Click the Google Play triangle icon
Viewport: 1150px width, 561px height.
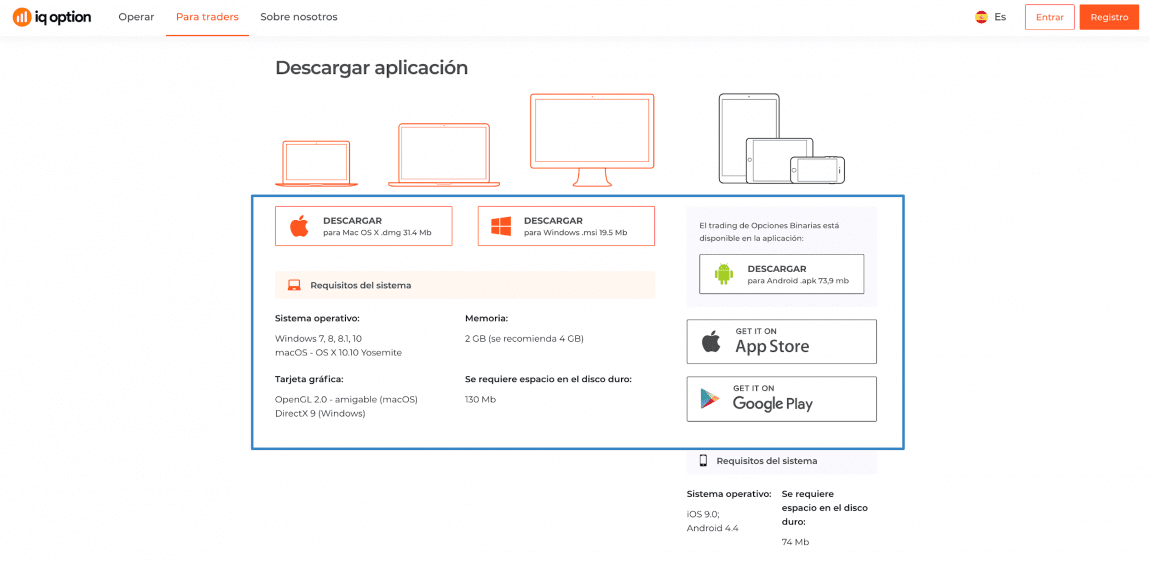[710, 398]
